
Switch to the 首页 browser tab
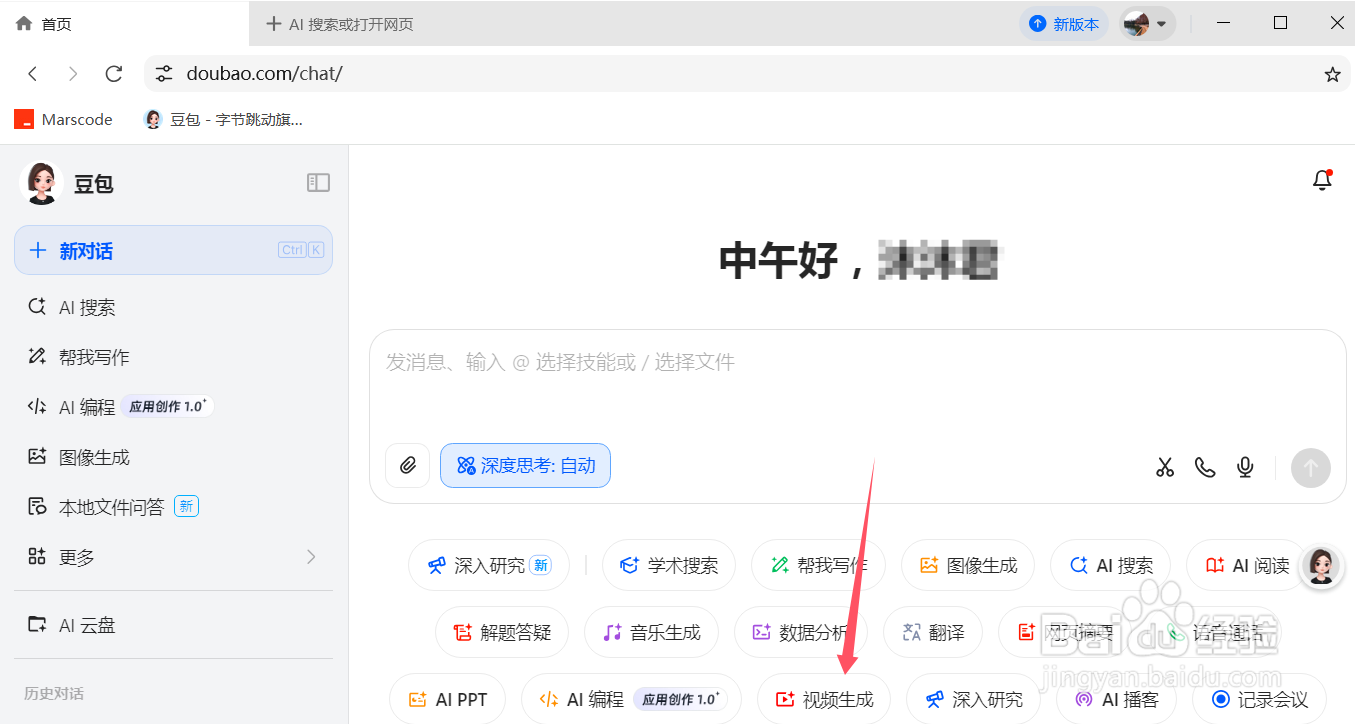click(x=43, y=22)
